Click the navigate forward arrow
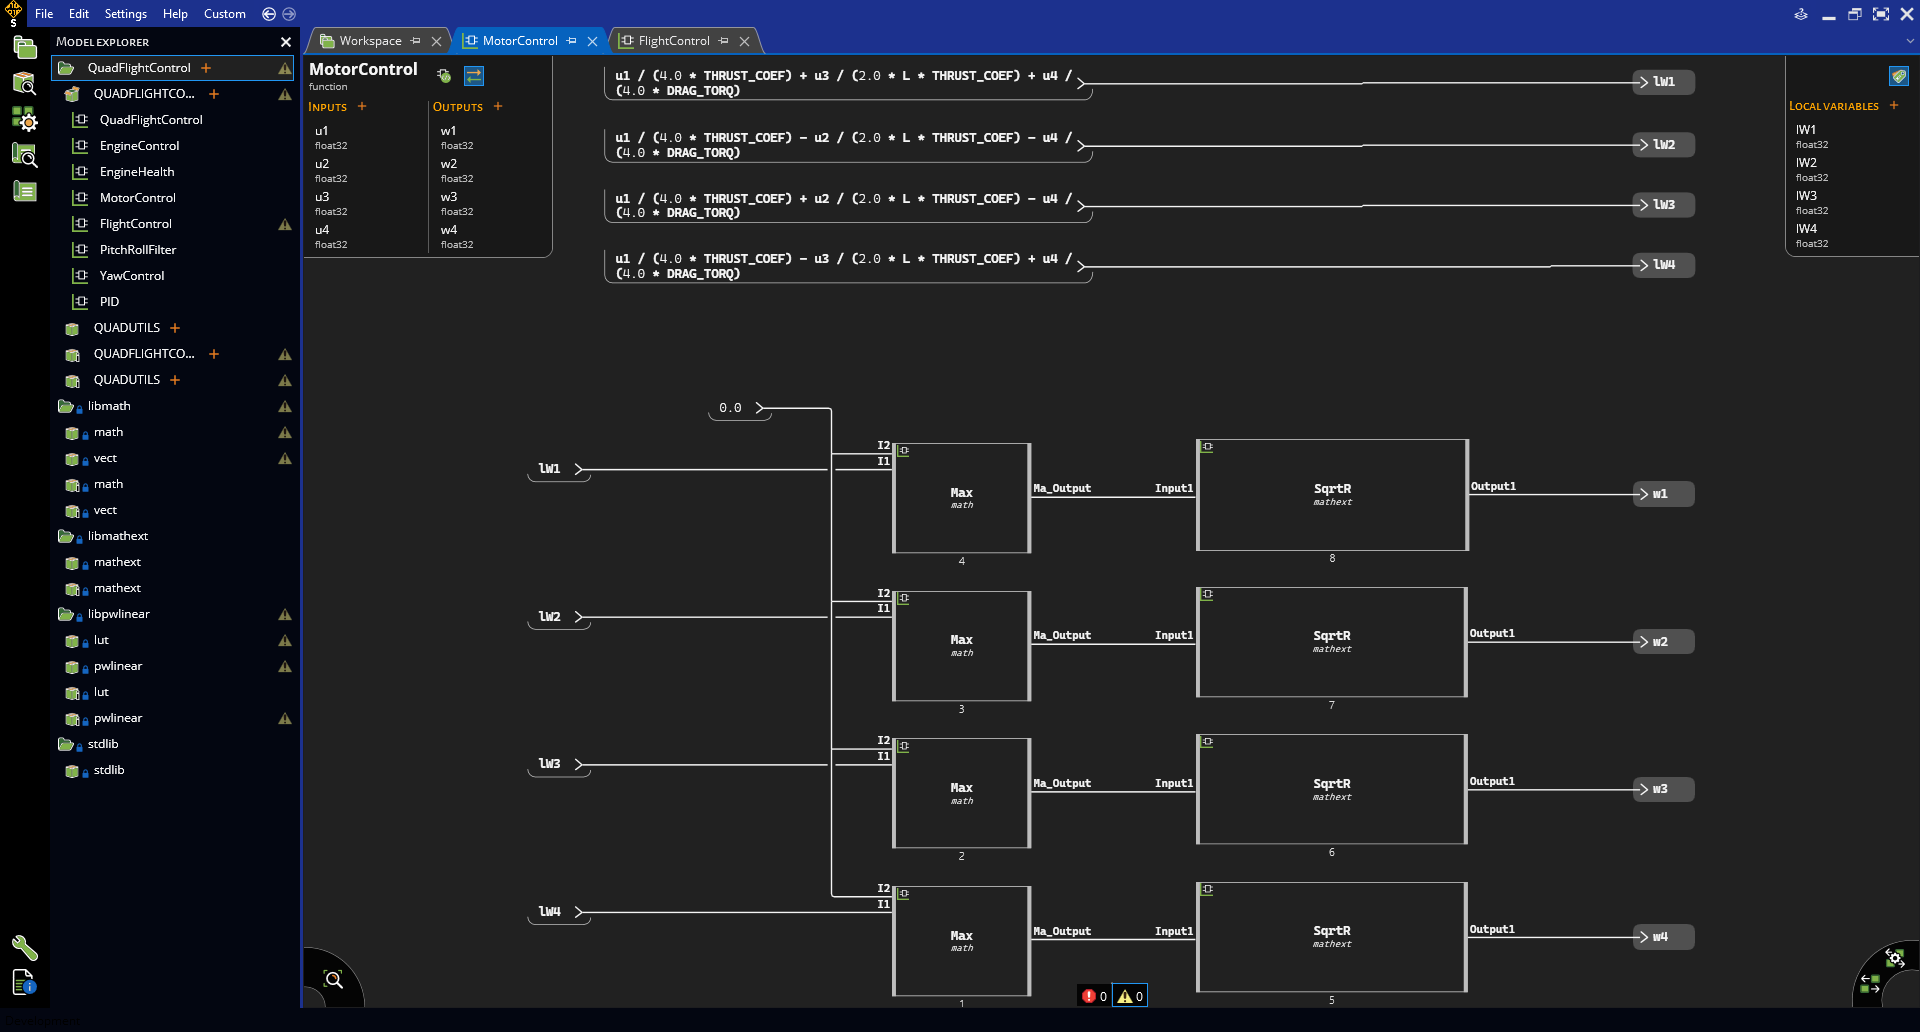 [x=289, y=14]
